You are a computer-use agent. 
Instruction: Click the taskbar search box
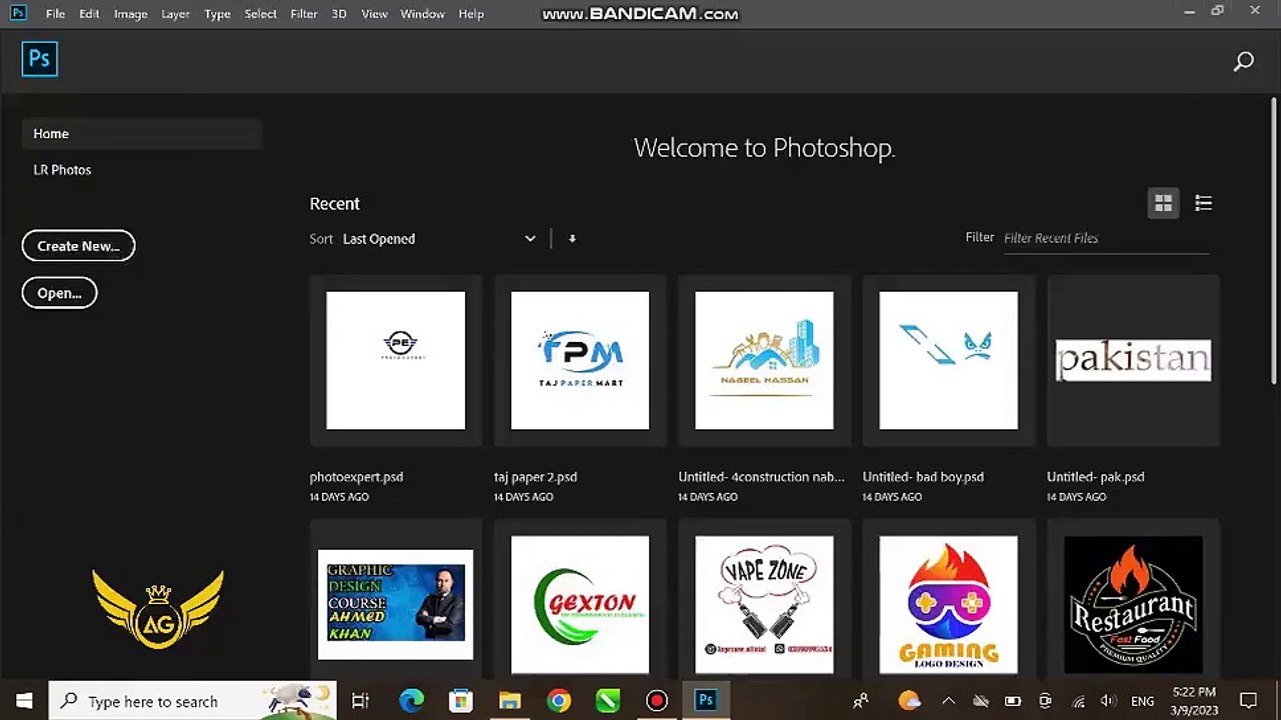coord(194,701)
